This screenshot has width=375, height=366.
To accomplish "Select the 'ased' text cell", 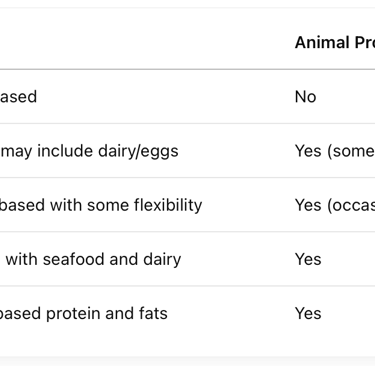I will (x=18, y=97).
